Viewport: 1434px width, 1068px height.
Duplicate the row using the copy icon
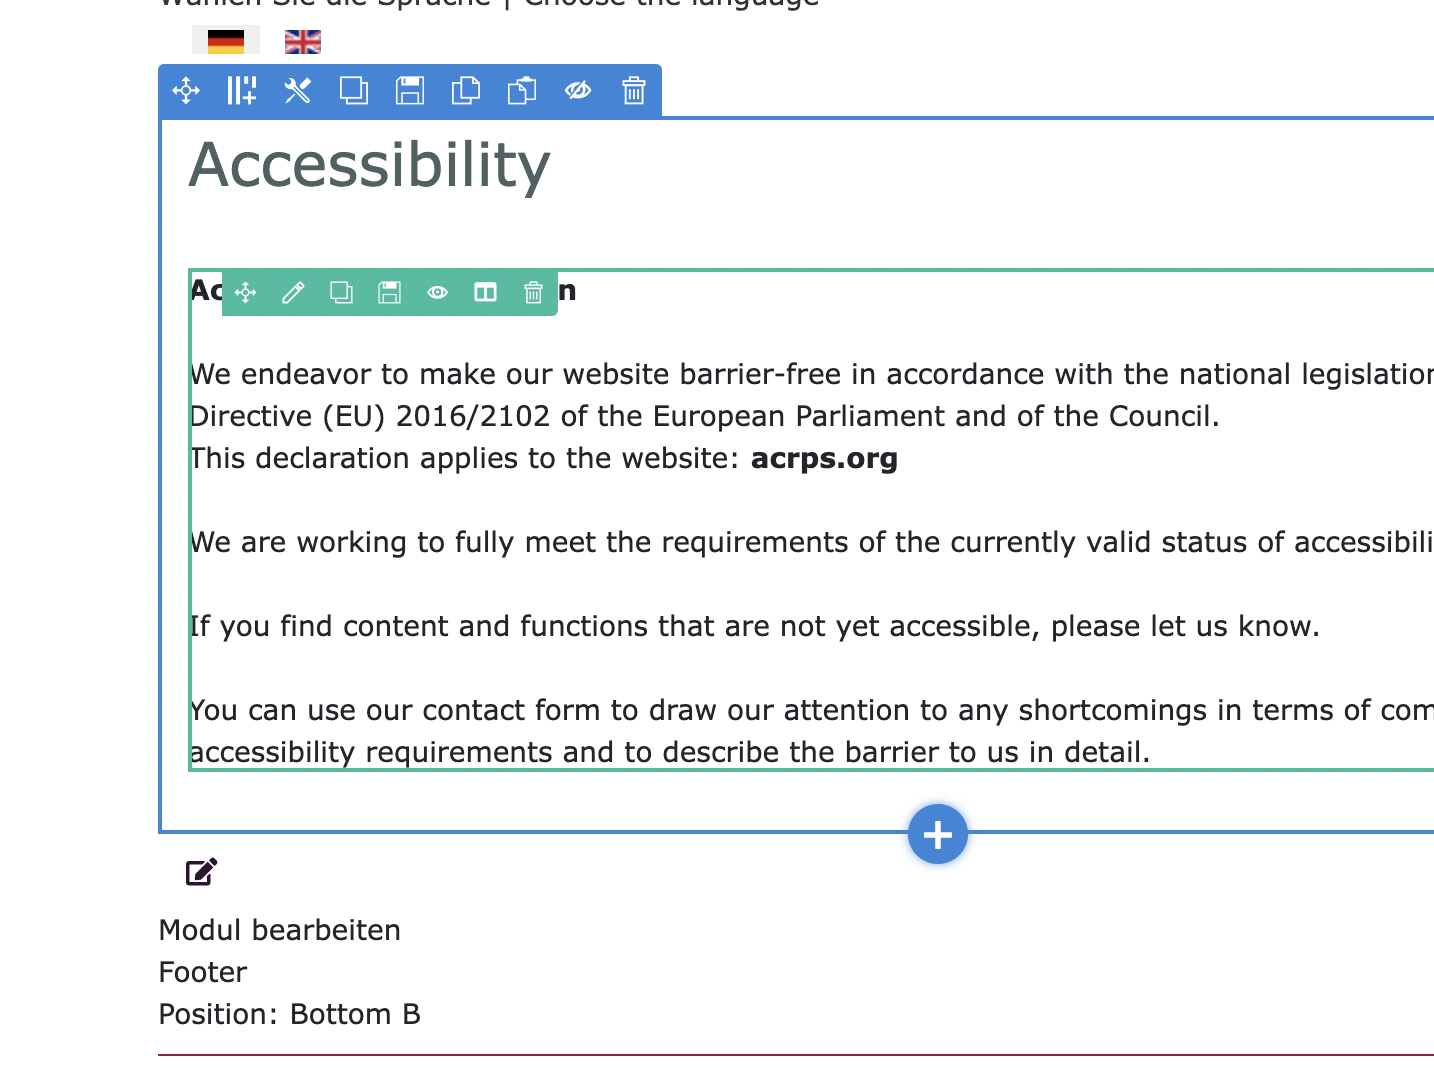coord(353,90)
